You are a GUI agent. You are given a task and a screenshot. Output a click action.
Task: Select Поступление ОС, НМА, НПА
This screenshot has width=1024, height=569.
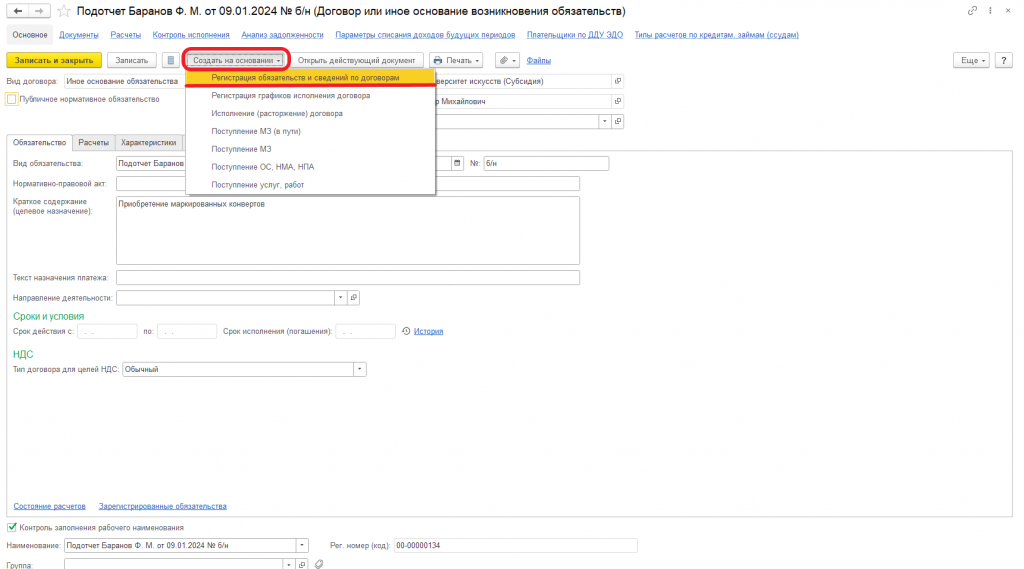point(310,167)
